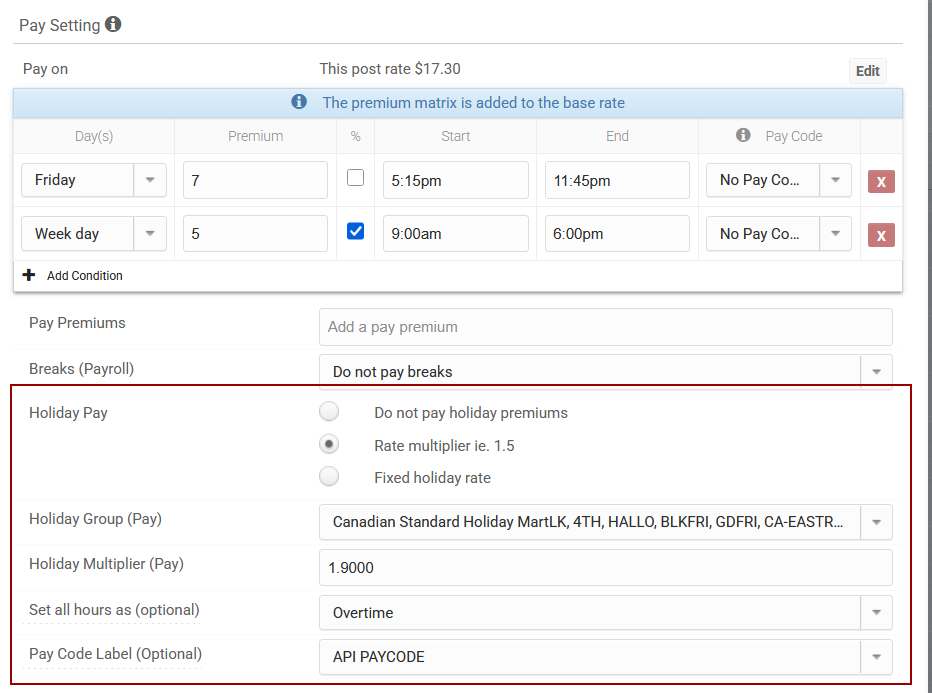This screenshot has height=693, width=932.
Task: Click the Friday premium field showing 7
Action: 255,180
